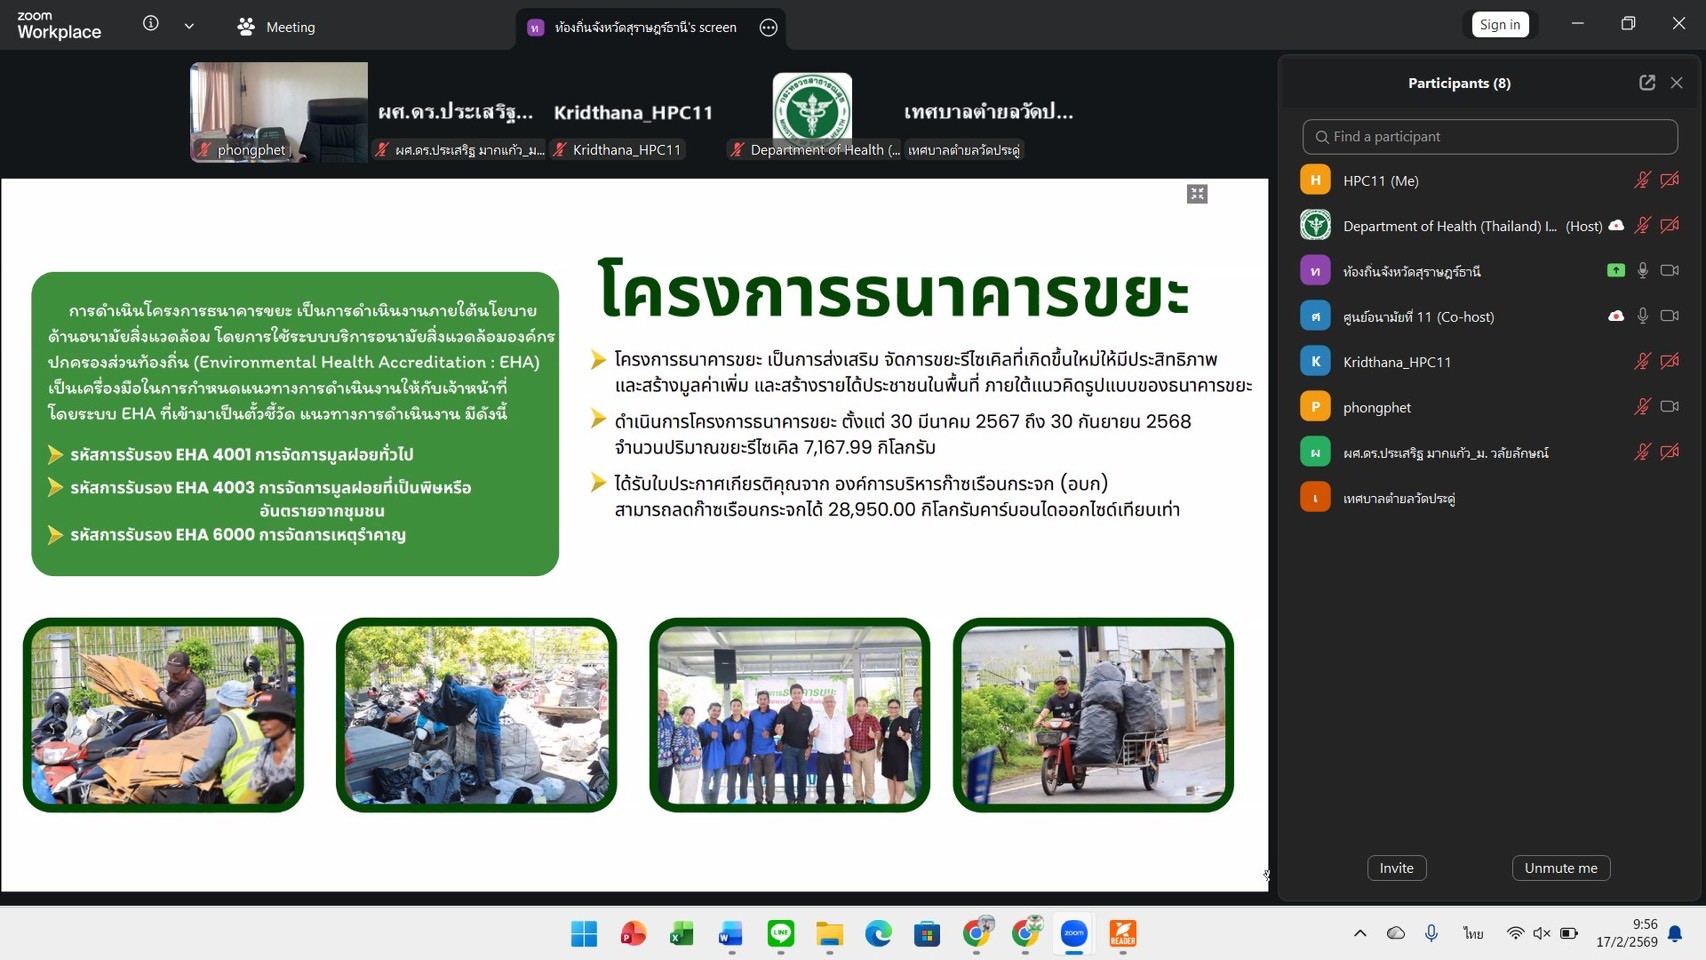This screenshot has width=1706, height=960.
Task: Pop out the Participants panel
Action: pos(1646,83)
